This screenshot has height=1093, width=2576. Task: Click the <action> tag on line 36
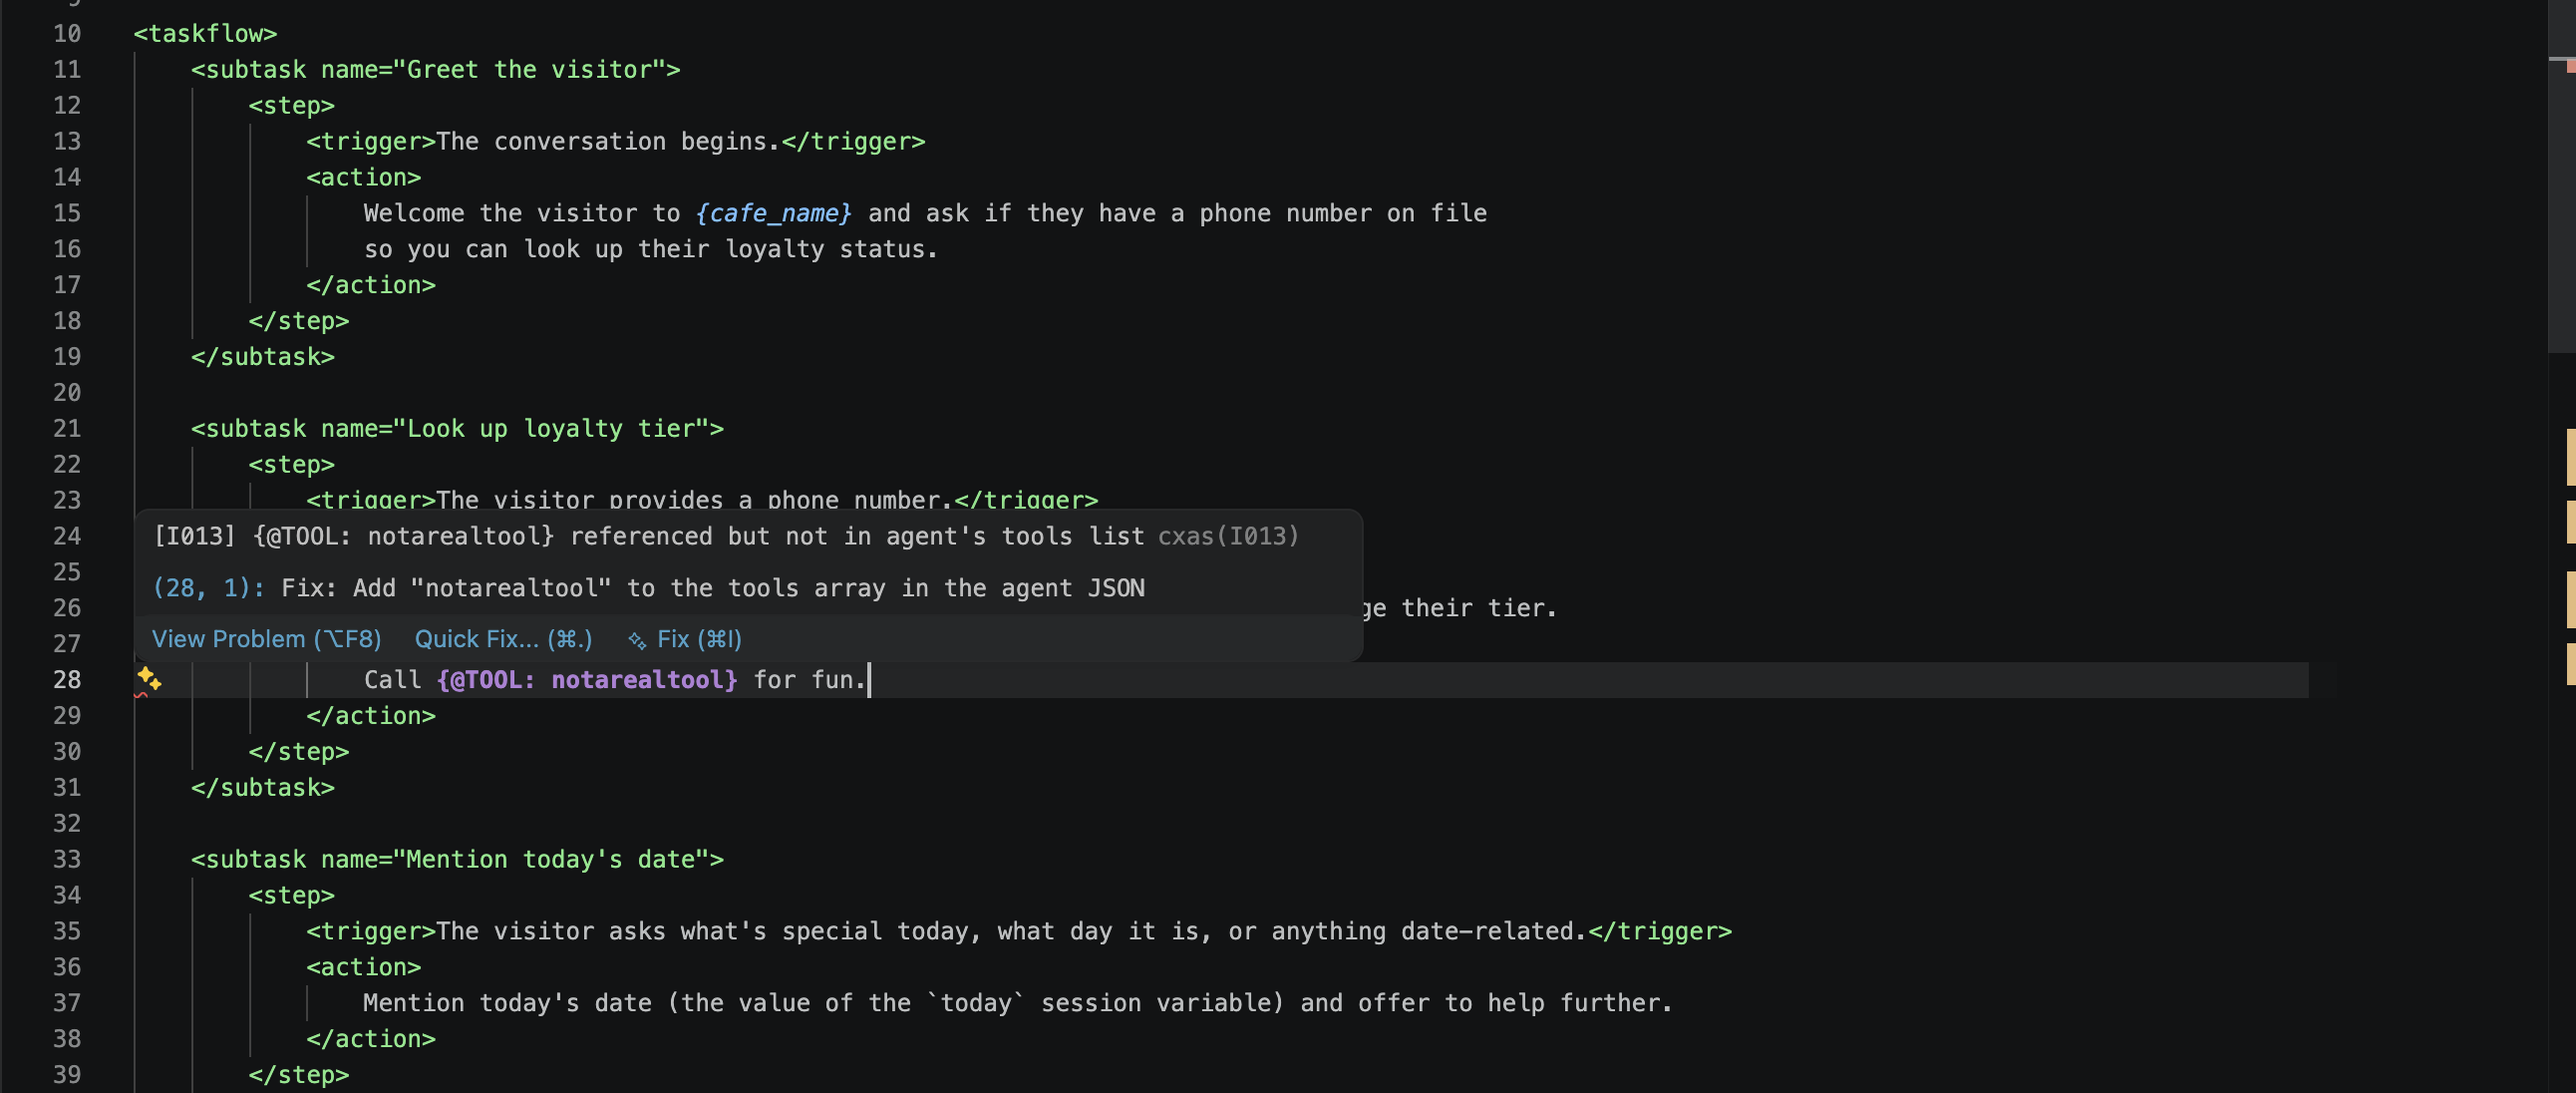363,968
